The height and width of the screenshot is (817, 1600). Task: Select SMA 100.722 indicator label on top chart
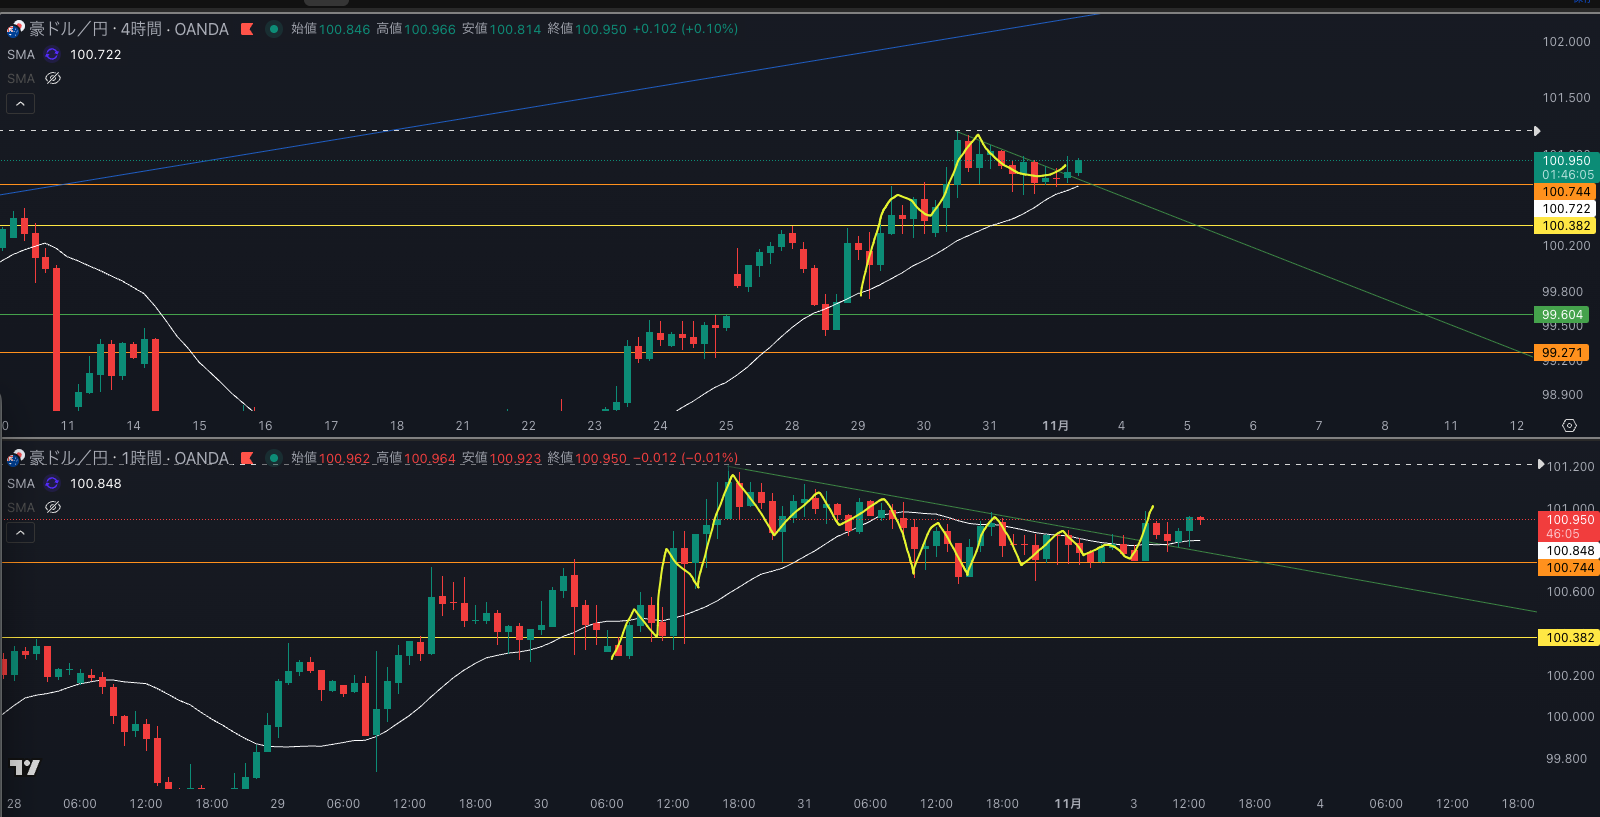(x=95, y=54)
